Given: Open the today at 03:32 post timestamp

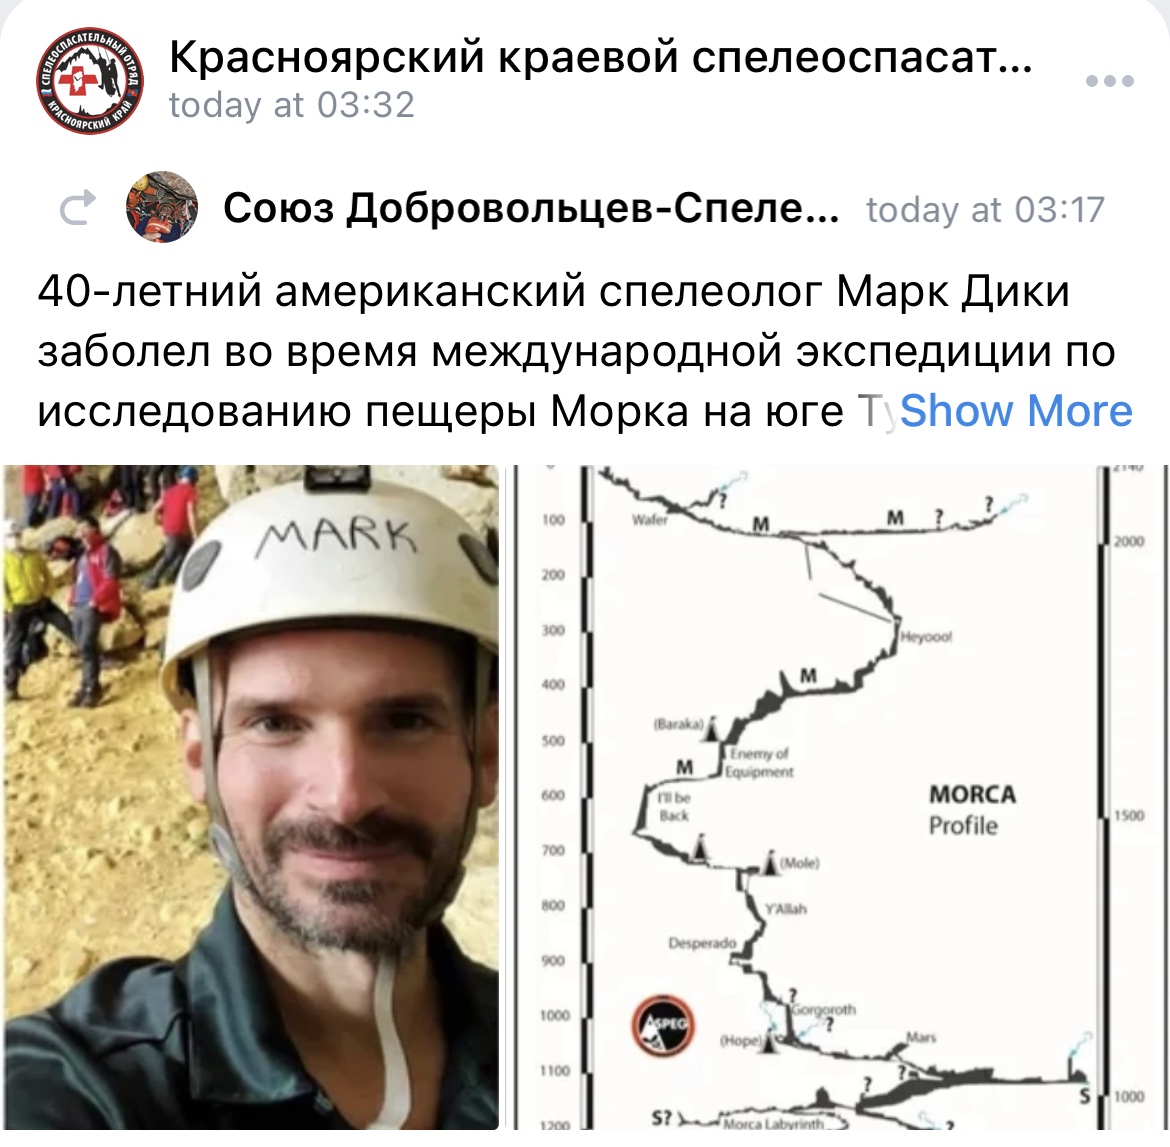Looking at the screenshot, I should coord(292,104).
